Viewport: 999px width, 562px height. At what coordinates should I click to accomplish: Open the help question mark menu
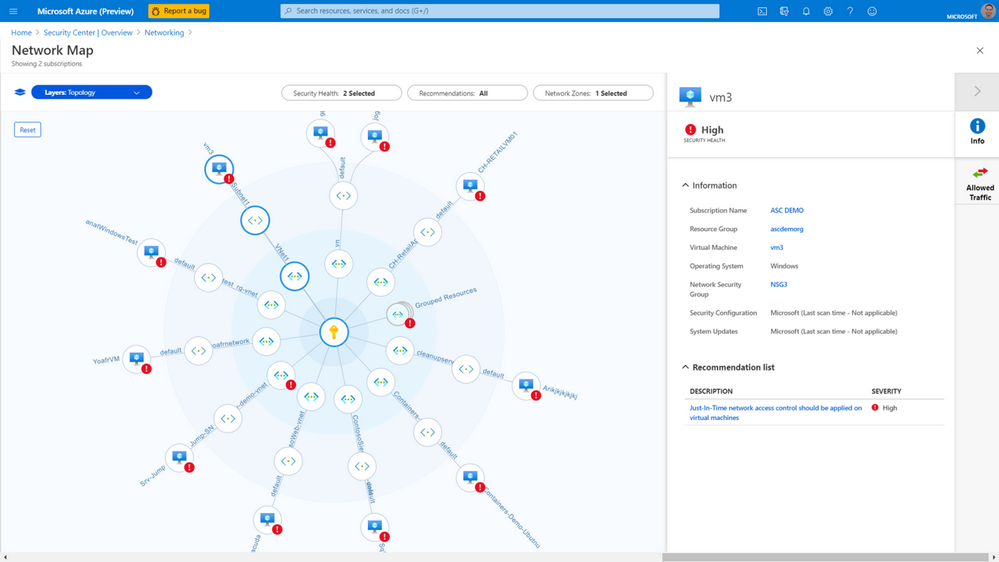[850, 11]
